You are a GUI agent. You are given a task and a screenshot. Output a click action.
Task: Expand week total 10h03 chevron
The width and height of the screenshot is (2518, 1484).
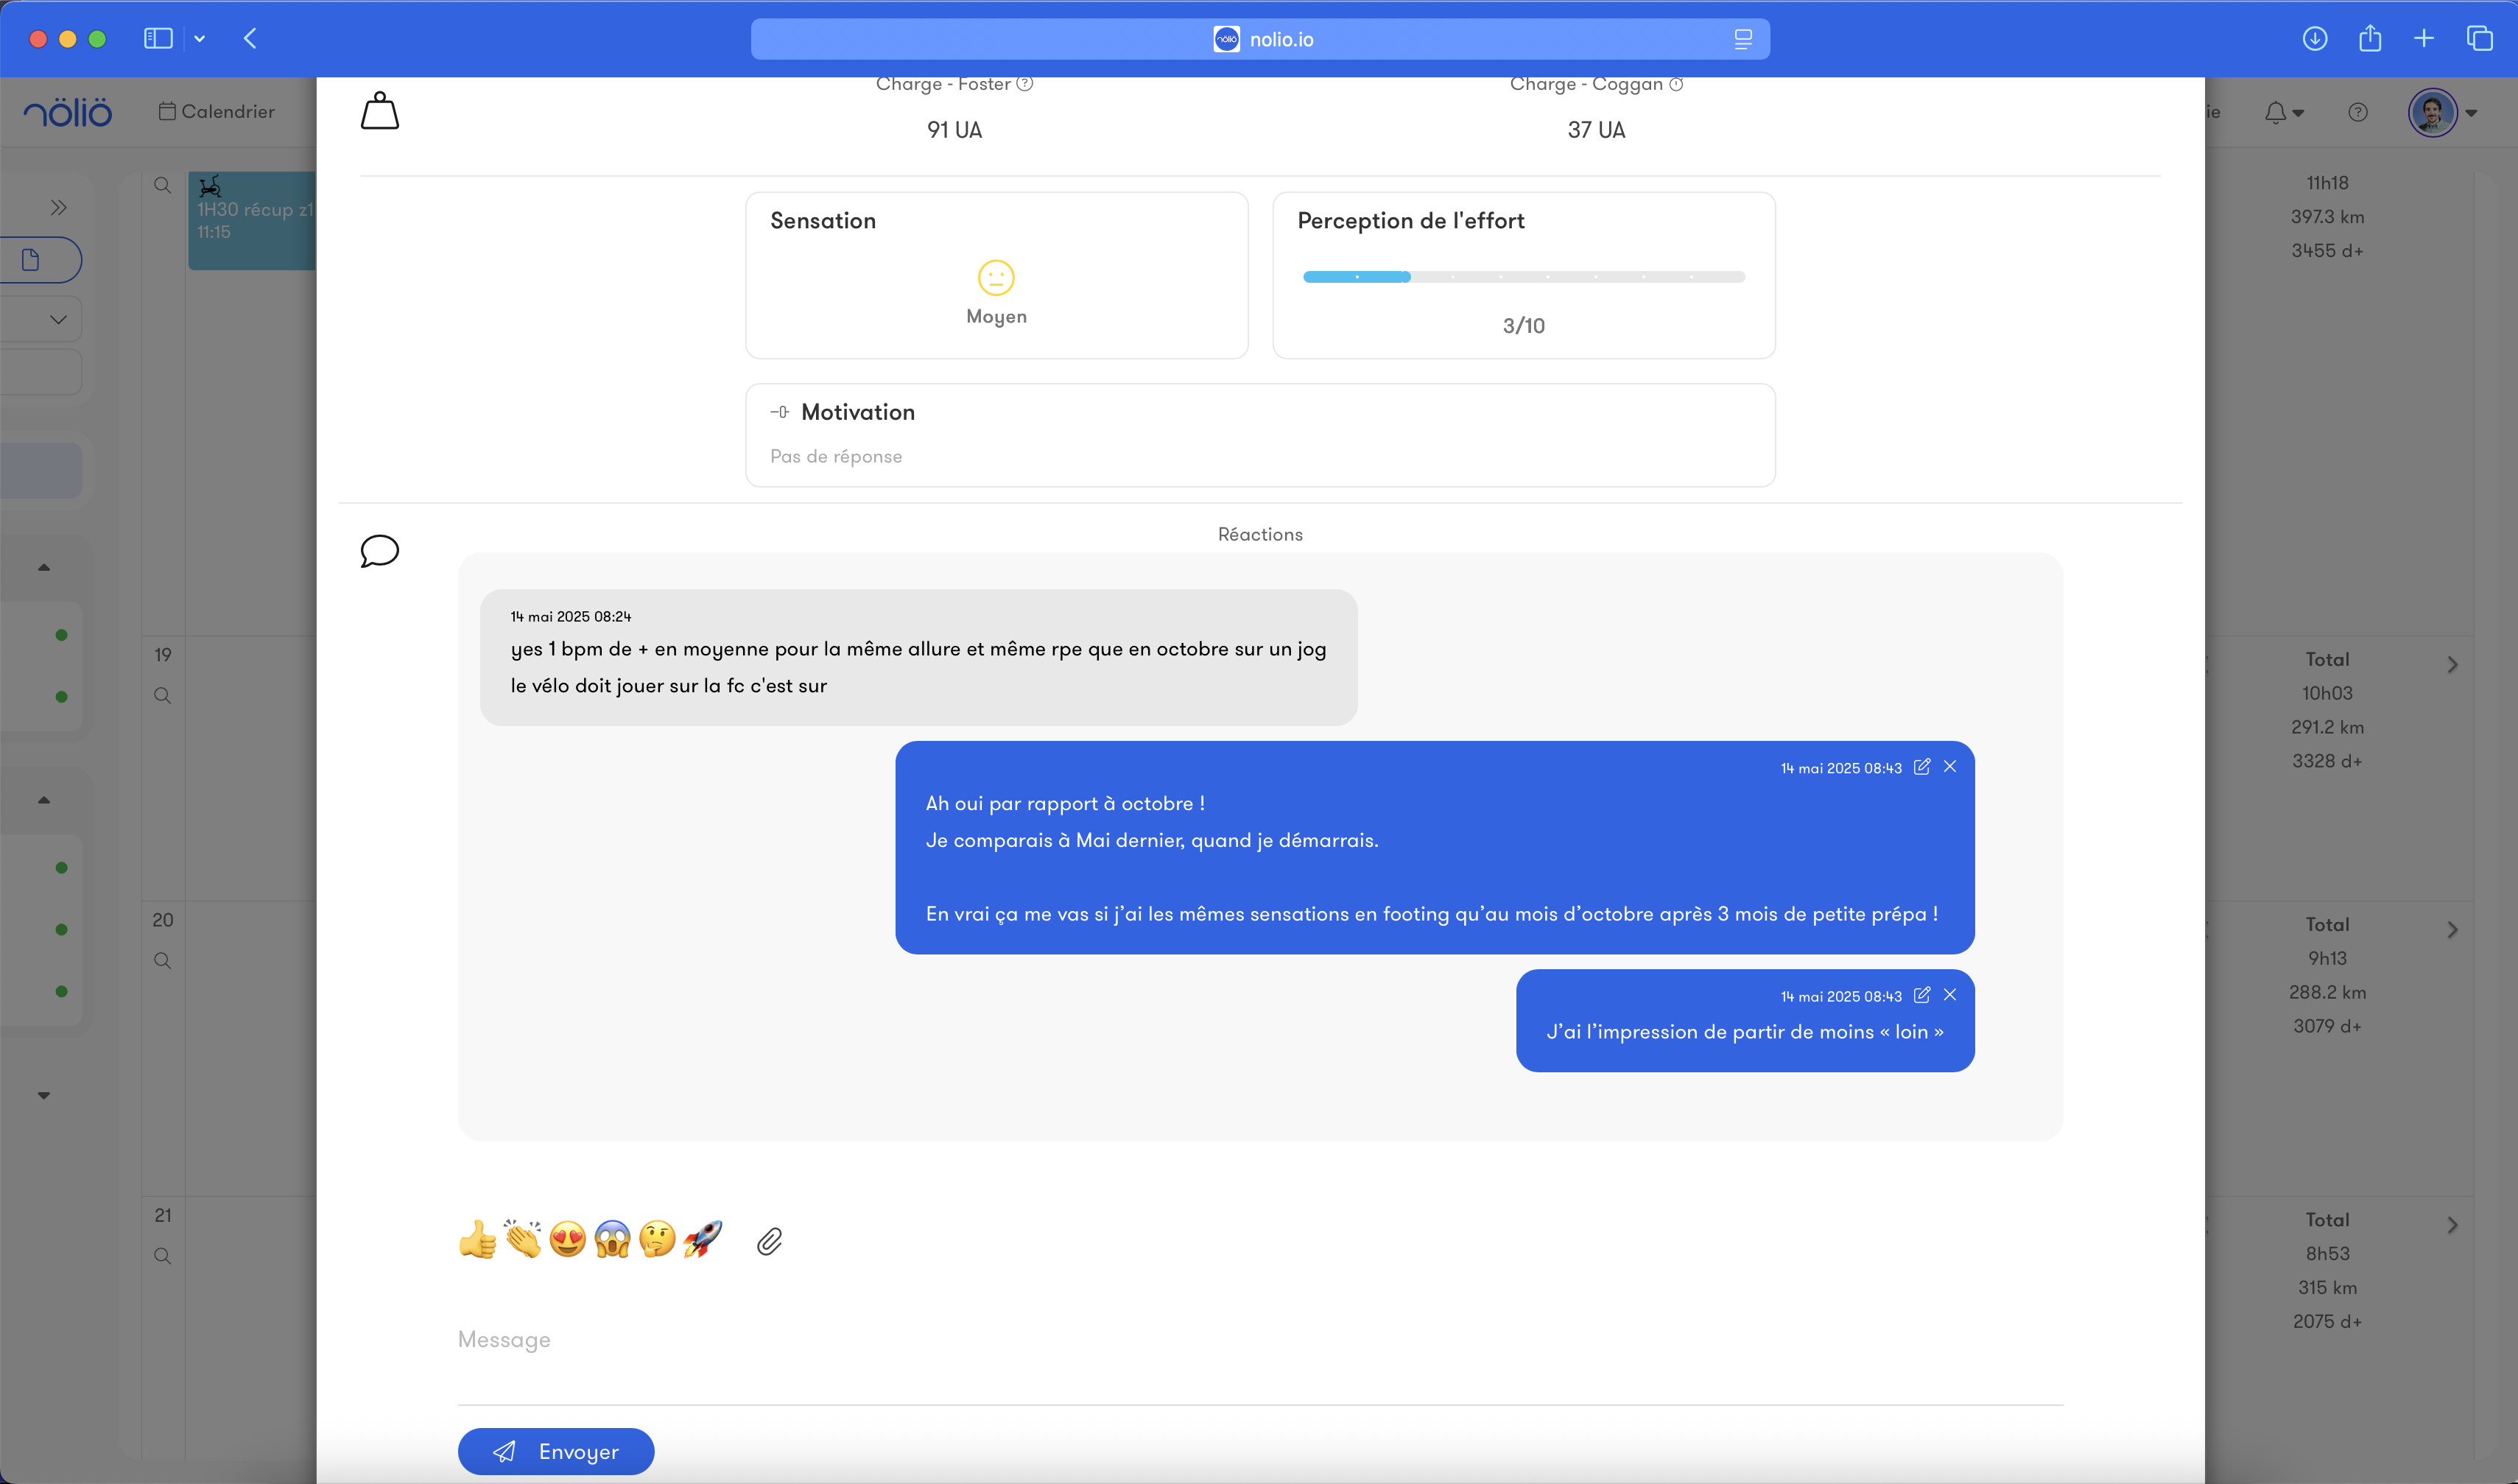tap(2452, 665)
